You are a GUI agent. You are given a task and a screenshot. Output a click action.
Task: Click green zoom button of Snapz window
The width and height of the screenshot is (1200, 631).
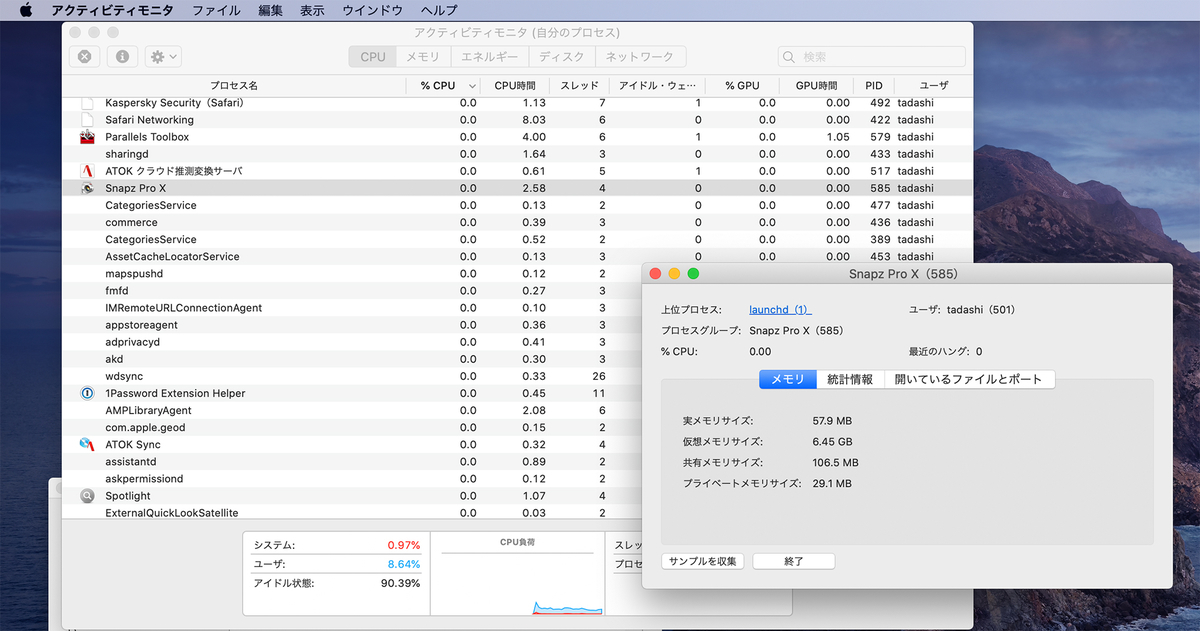coord(694,273)
